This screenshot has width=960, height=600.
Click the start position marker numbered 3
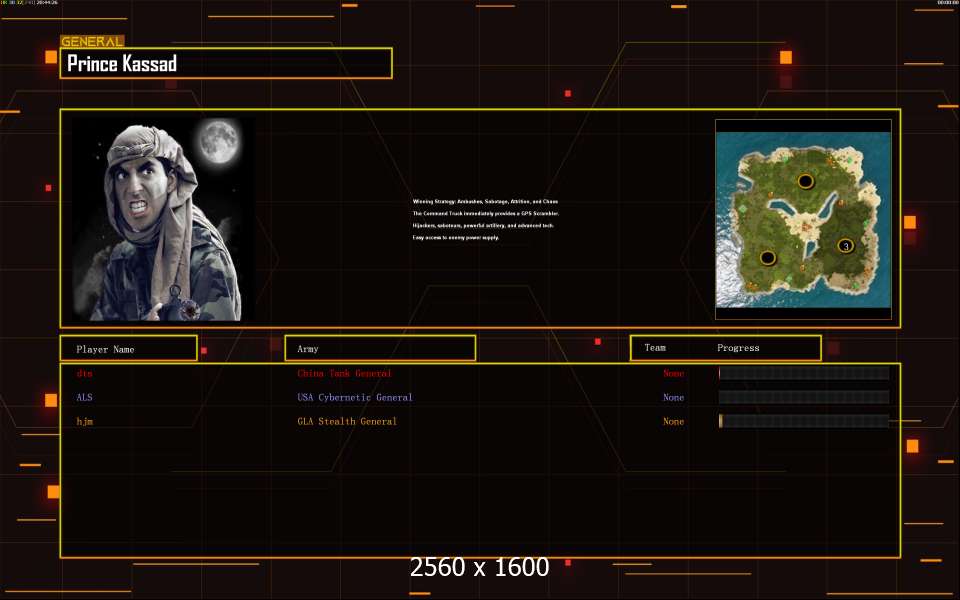[846, 246]
